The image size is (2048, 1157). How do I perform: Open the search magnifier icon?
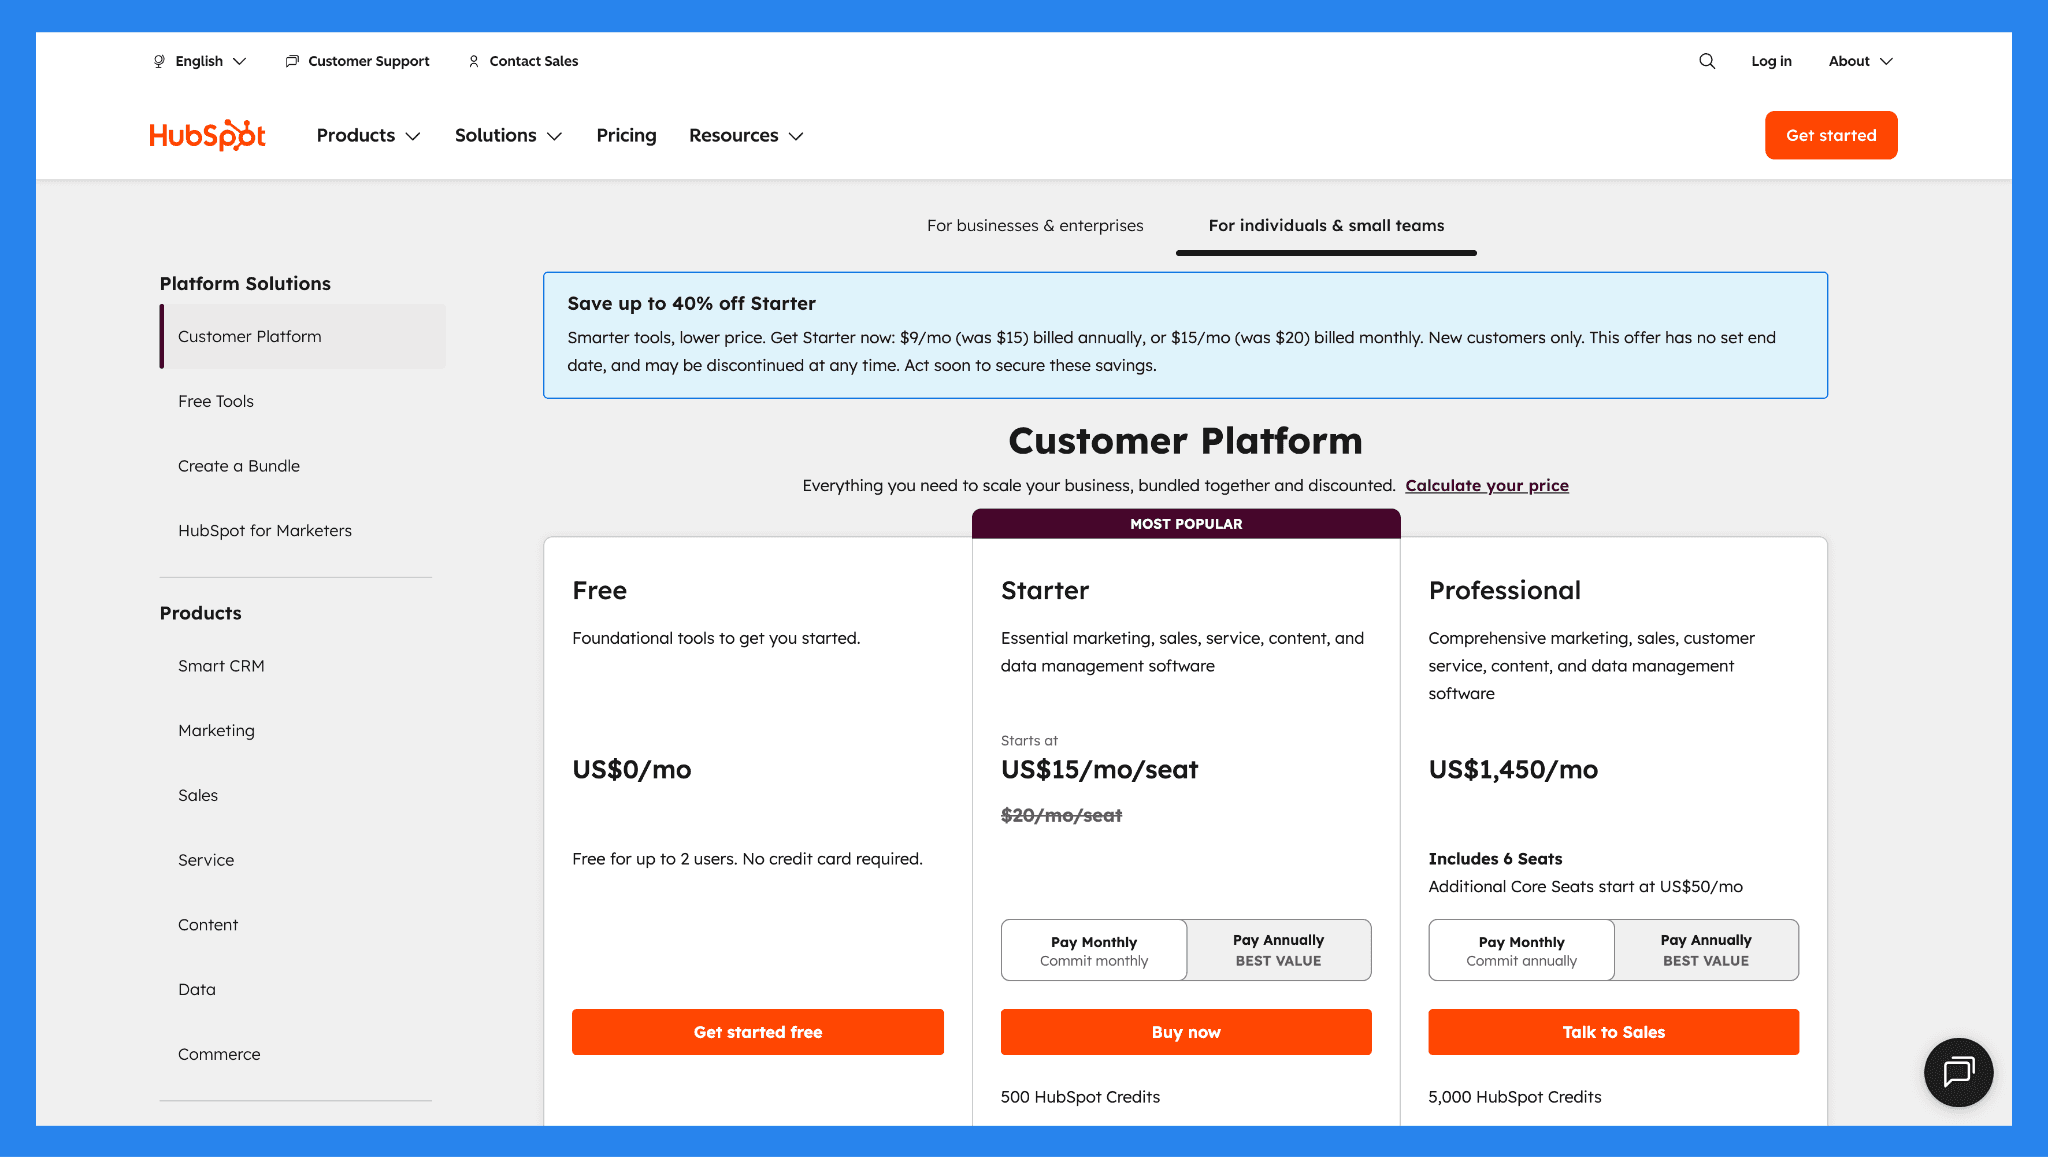[x=1707, y=61]
